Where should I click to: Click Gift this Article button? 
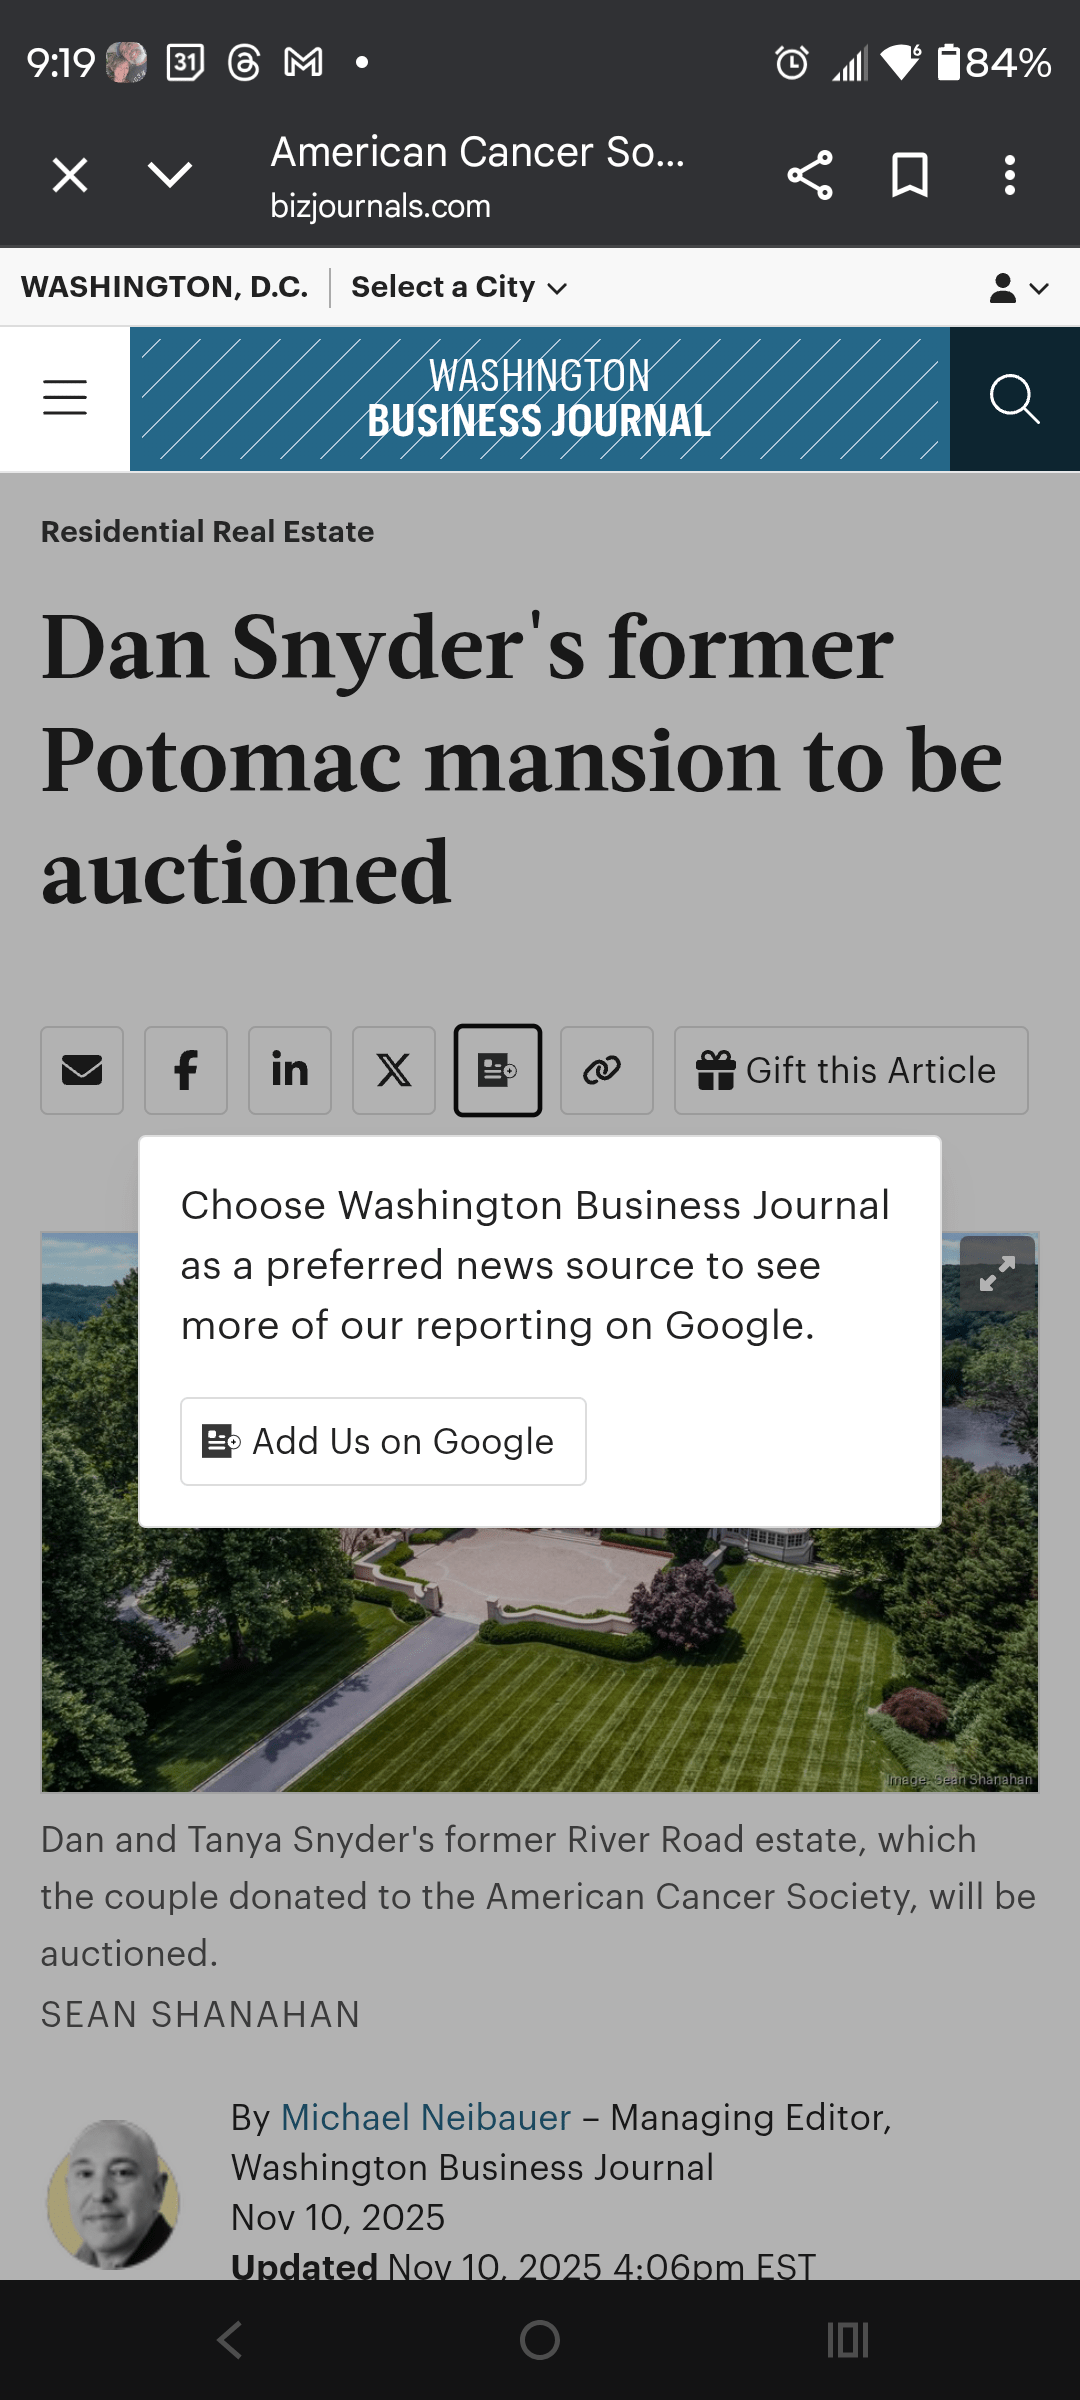tap(851, 1070)
